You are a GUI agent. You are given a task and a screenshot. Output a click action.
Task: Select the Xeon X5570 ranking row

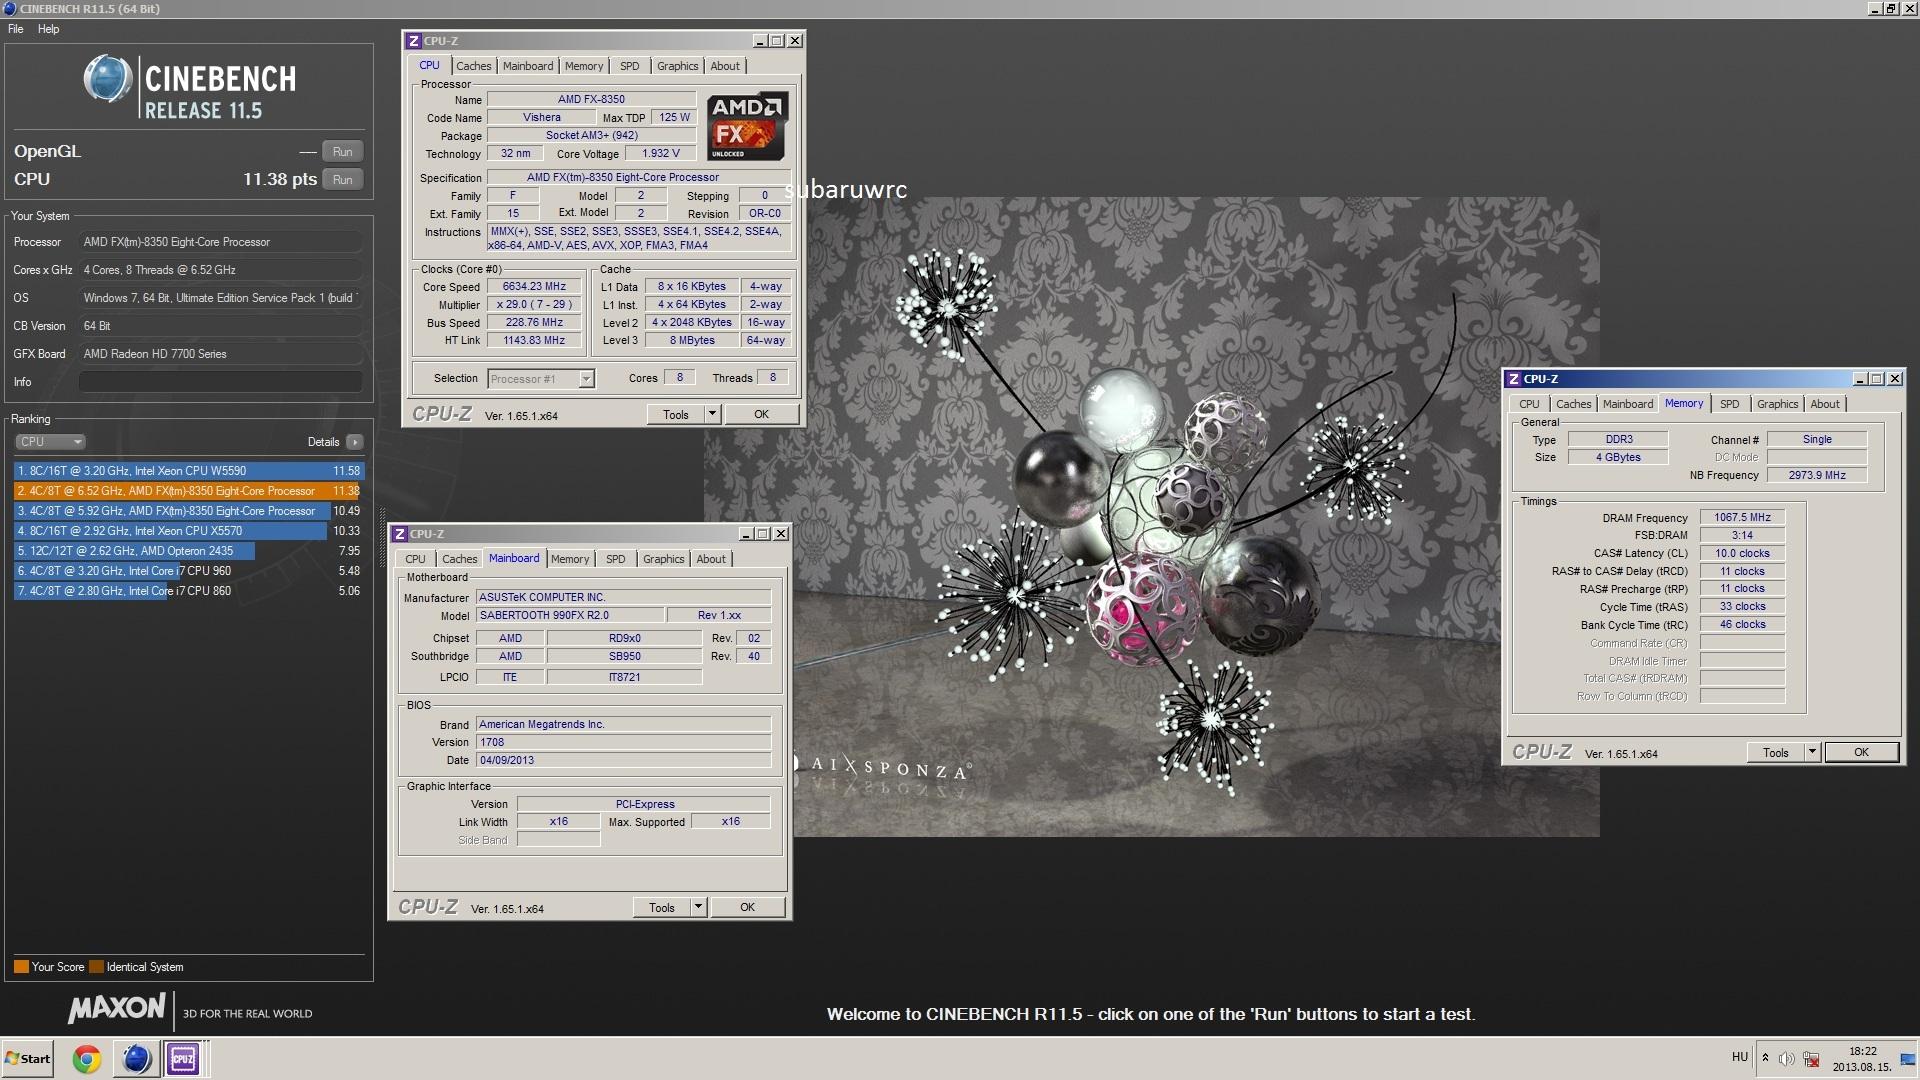click(x=189, y=531)
